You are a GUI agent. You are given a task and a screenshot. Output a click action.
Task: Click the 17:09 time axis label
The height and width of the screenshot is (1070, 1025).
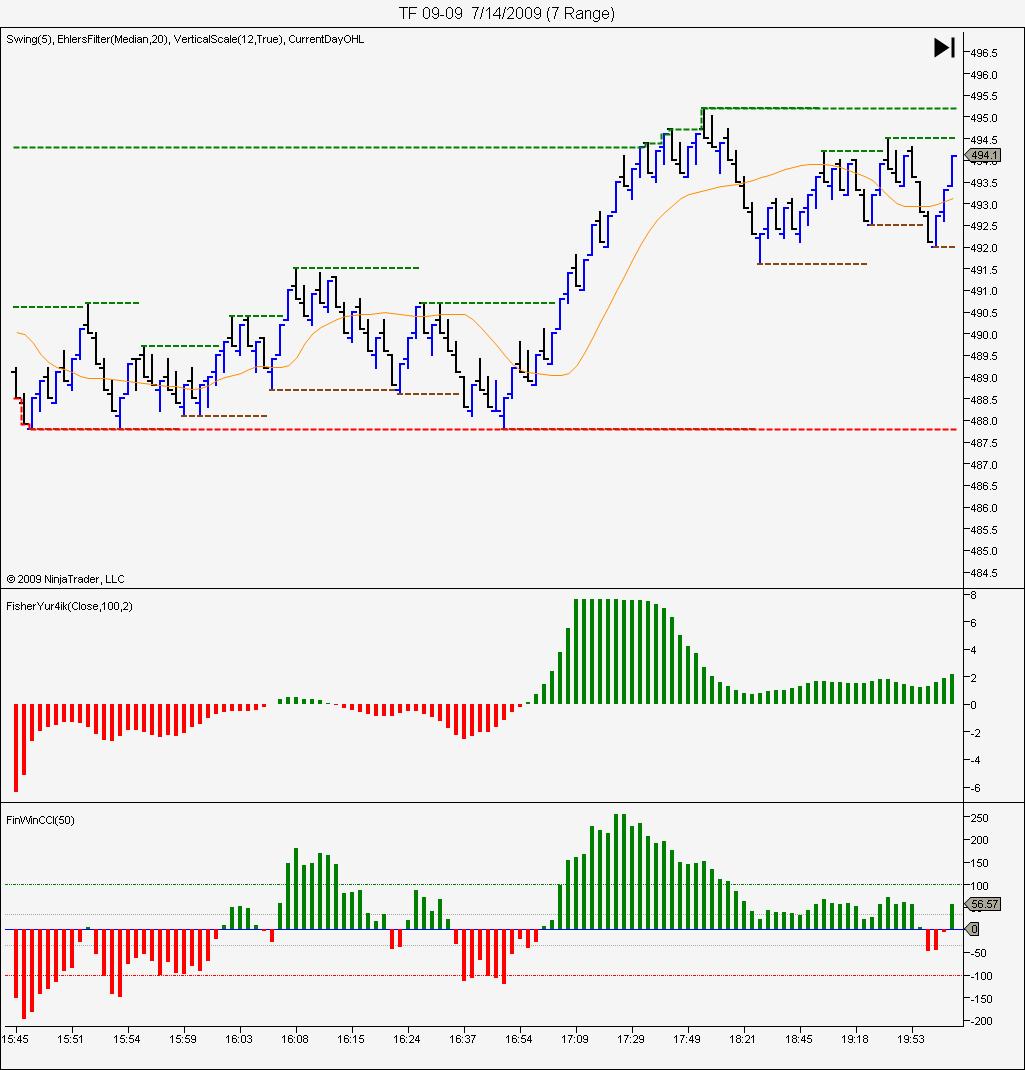point(575,1039)
